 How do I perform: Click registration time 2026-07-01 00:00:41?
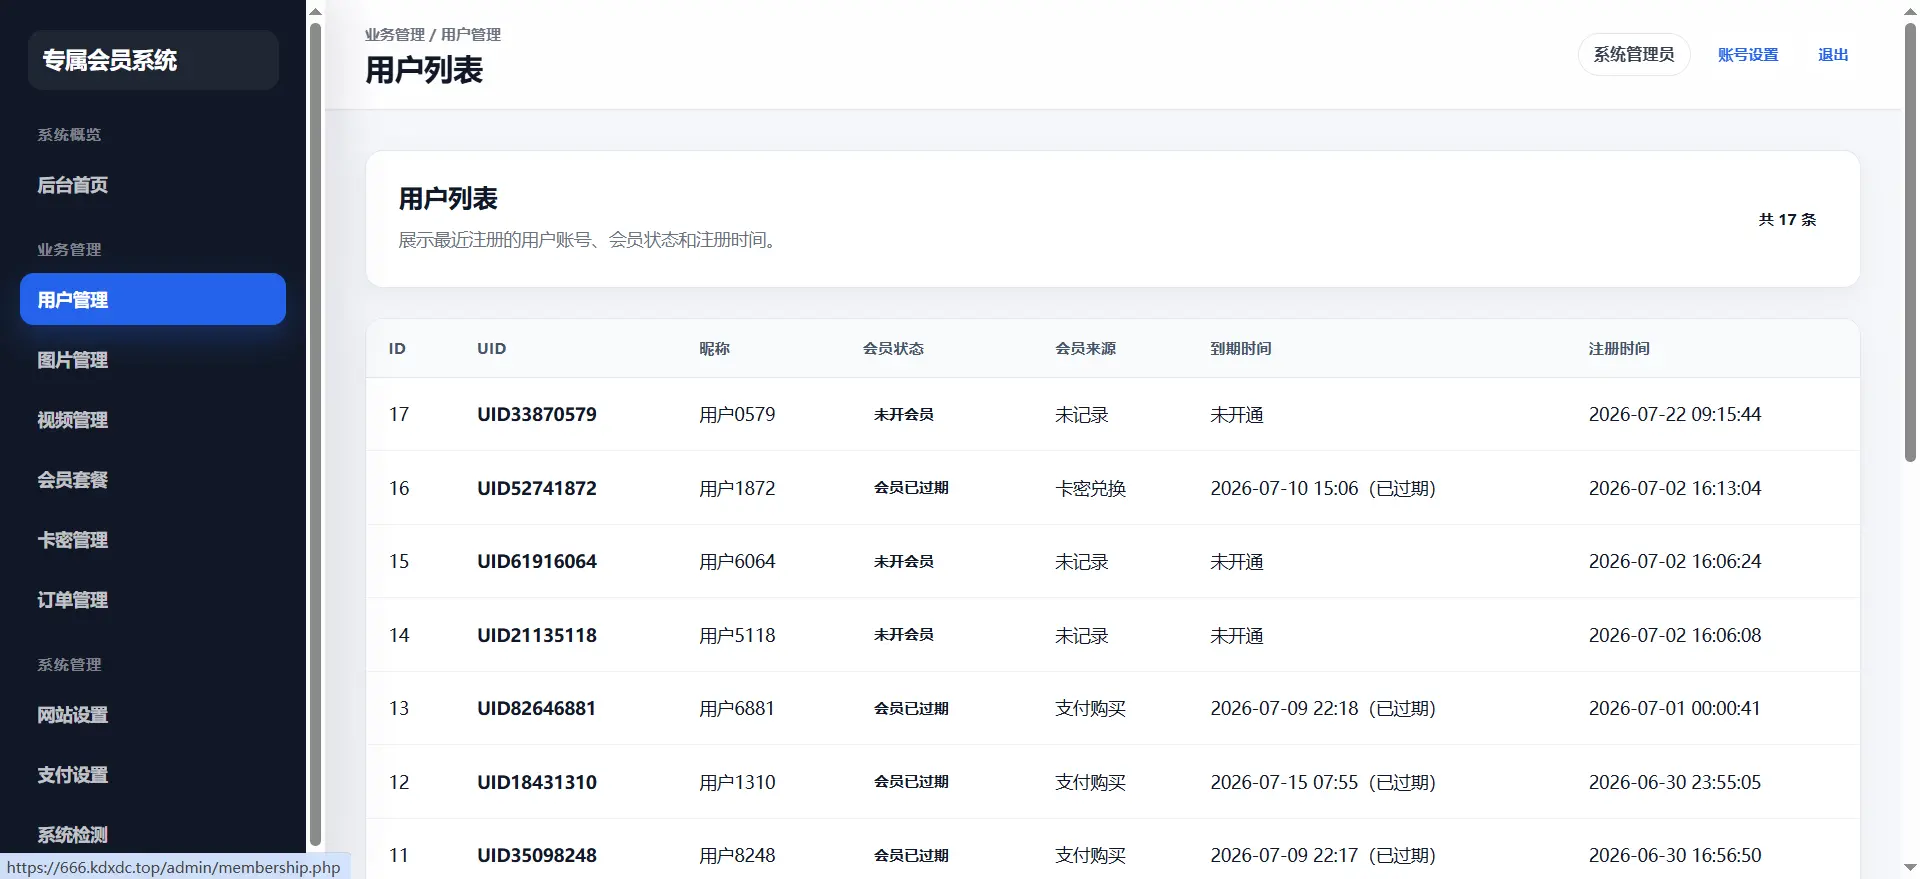click(x=1675, y=708)
